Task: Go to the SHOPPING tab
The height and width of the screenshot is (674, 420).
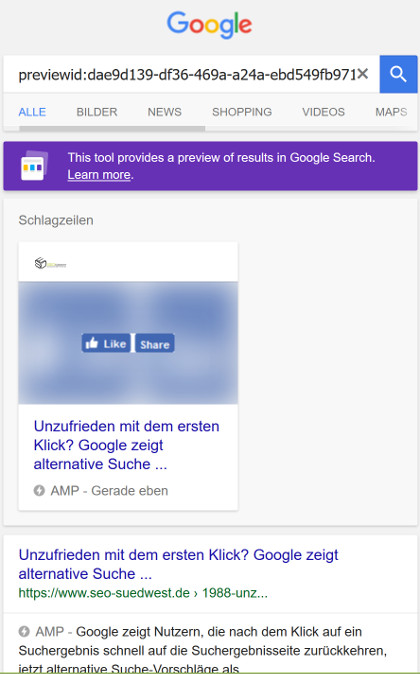Action: pos(242,112)
